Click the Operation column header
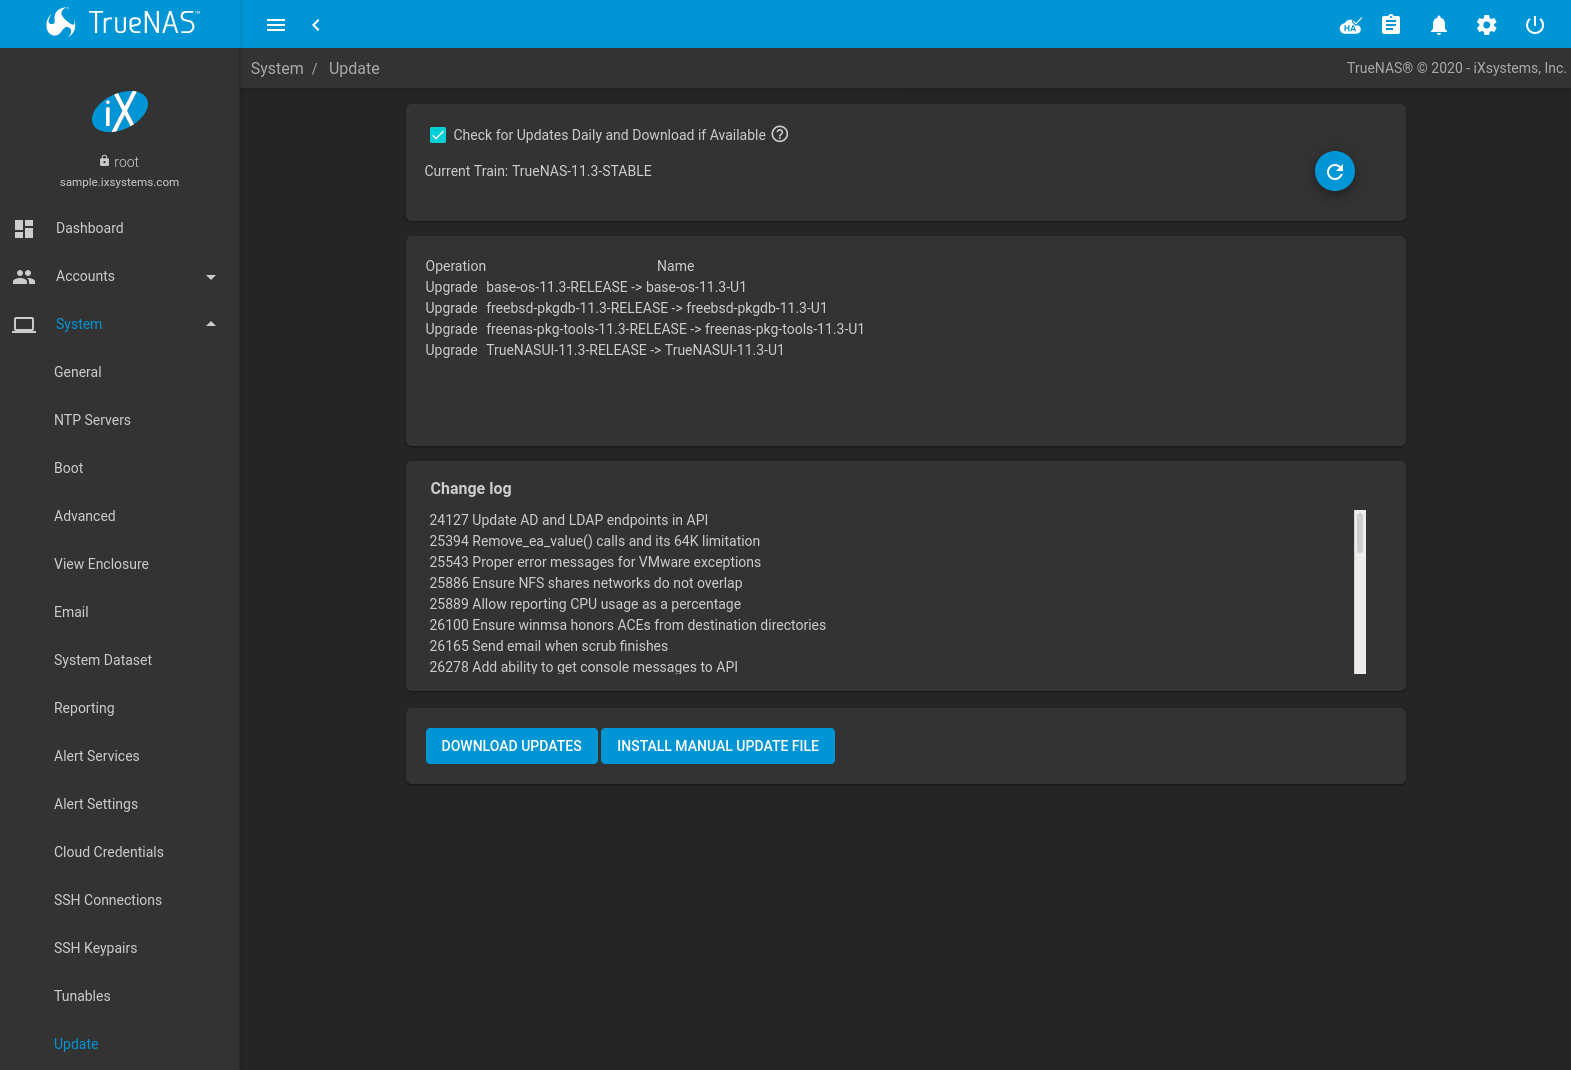 [x=456, y=266]
